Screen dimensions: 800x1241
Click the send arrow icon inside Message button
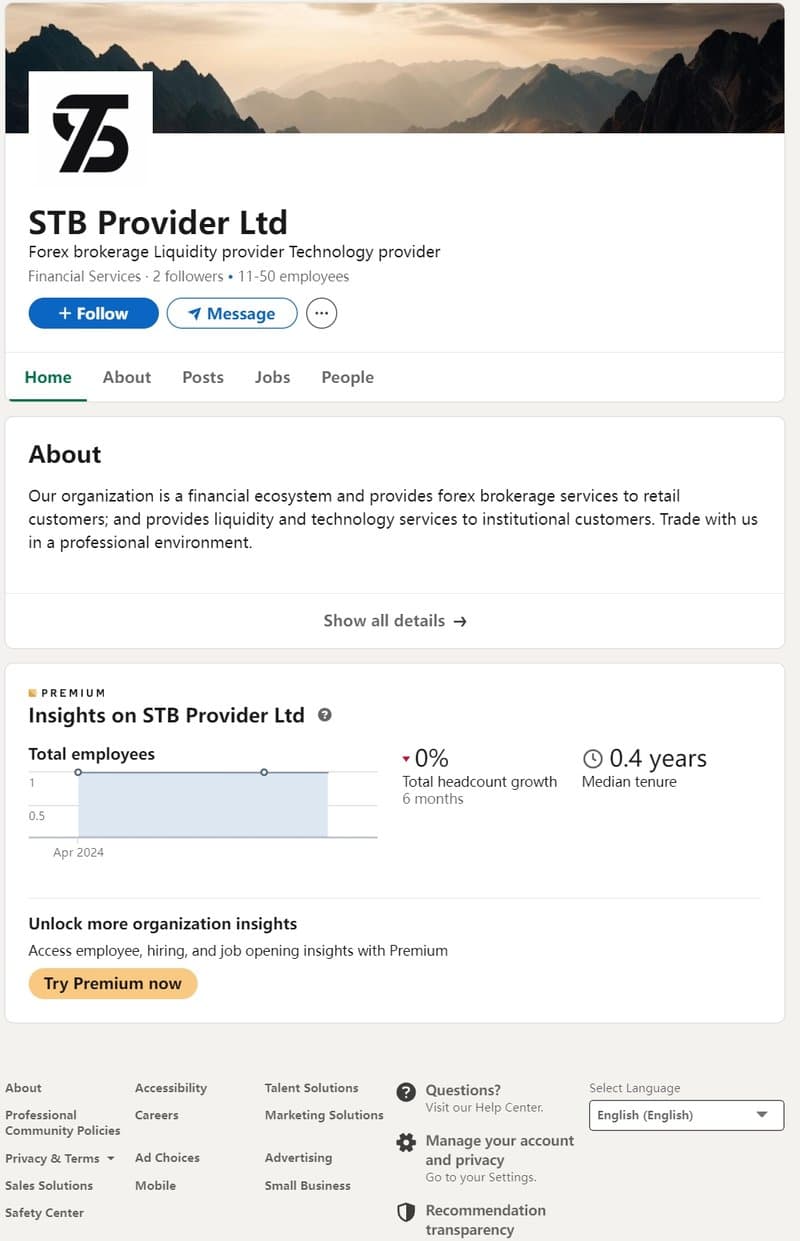point(196,313)
